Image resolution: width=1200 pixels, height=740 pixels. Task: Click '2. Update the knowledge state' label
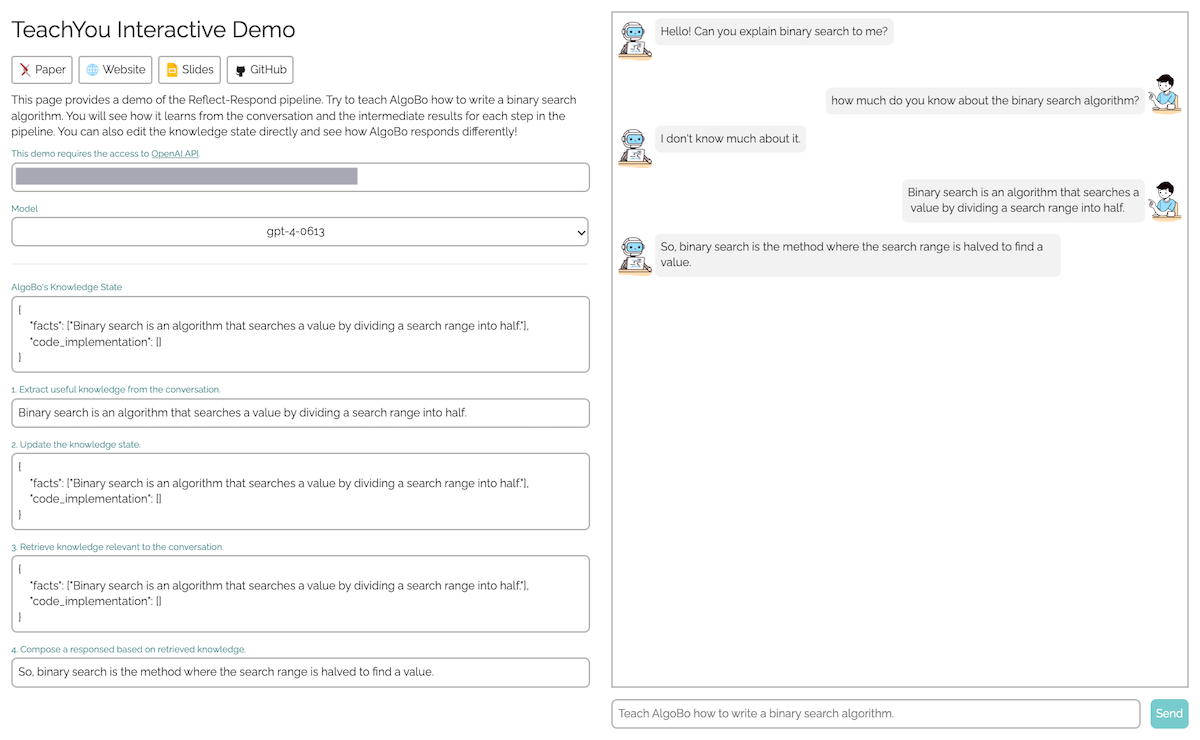click(x=76, y=444)
